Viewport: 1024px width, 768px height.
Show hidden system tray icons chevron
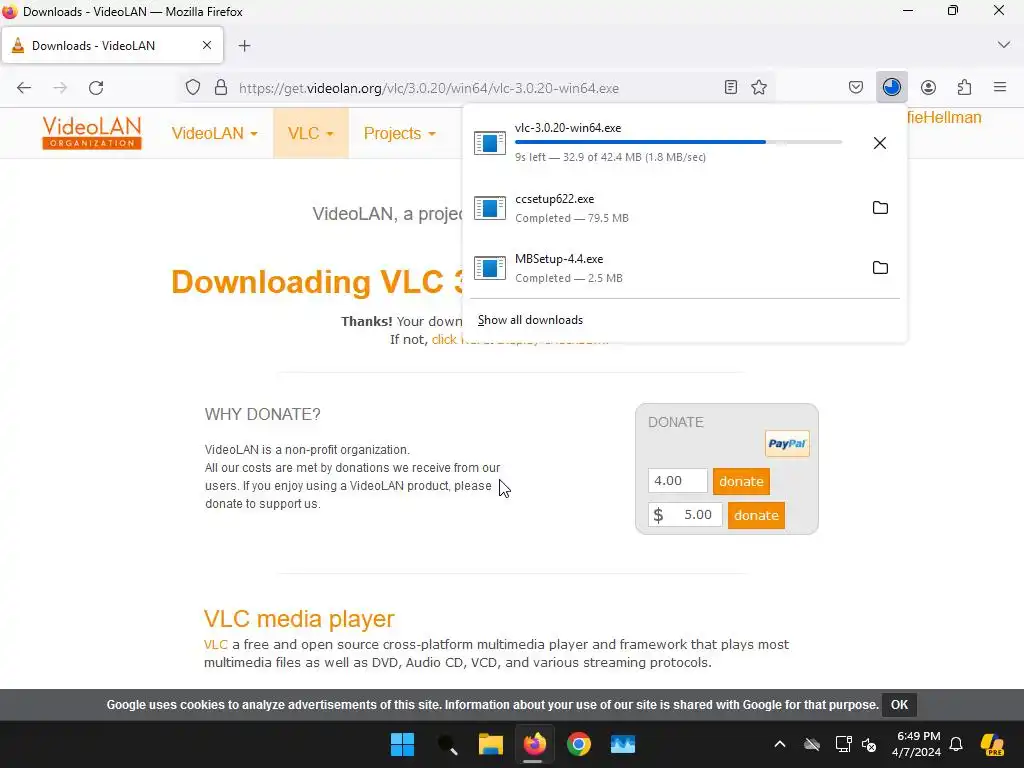tap(780, 744)
